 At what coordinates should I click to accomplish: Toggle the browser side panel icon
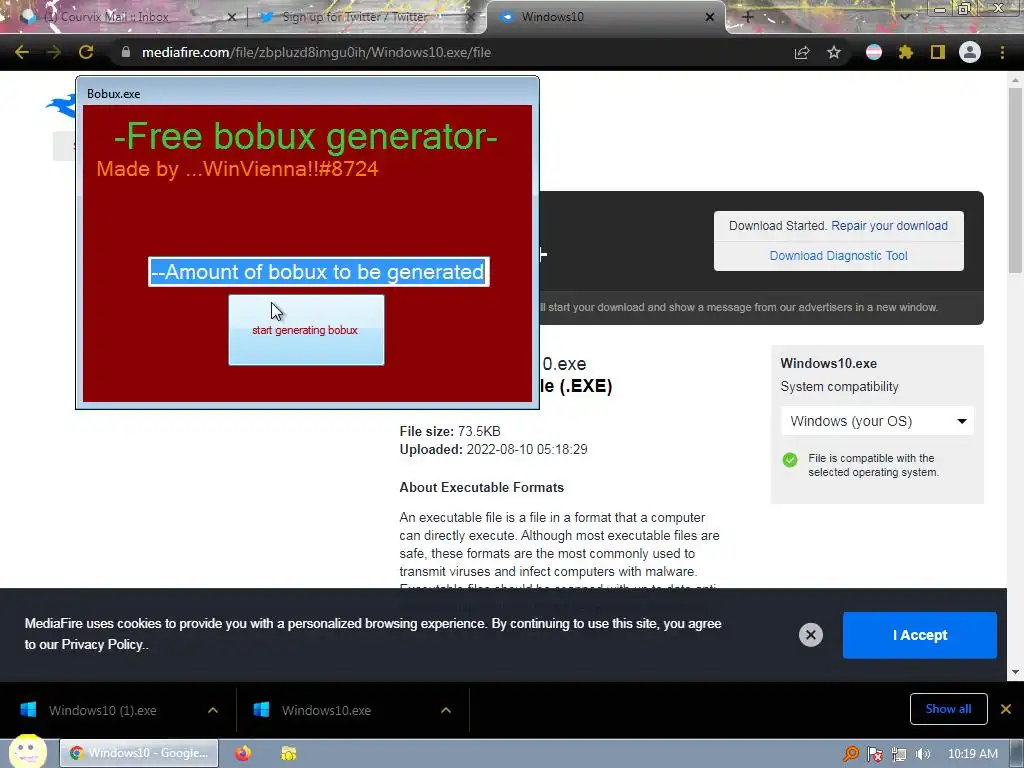click(938, 52)
